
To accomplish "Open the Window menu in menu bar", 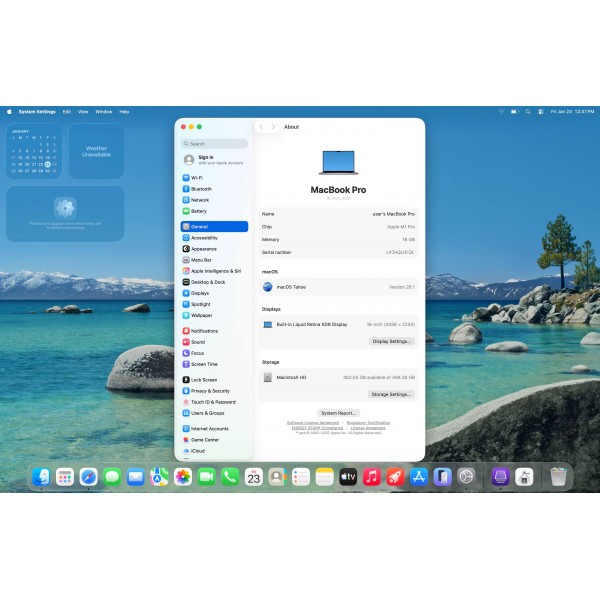I will 103,111.
